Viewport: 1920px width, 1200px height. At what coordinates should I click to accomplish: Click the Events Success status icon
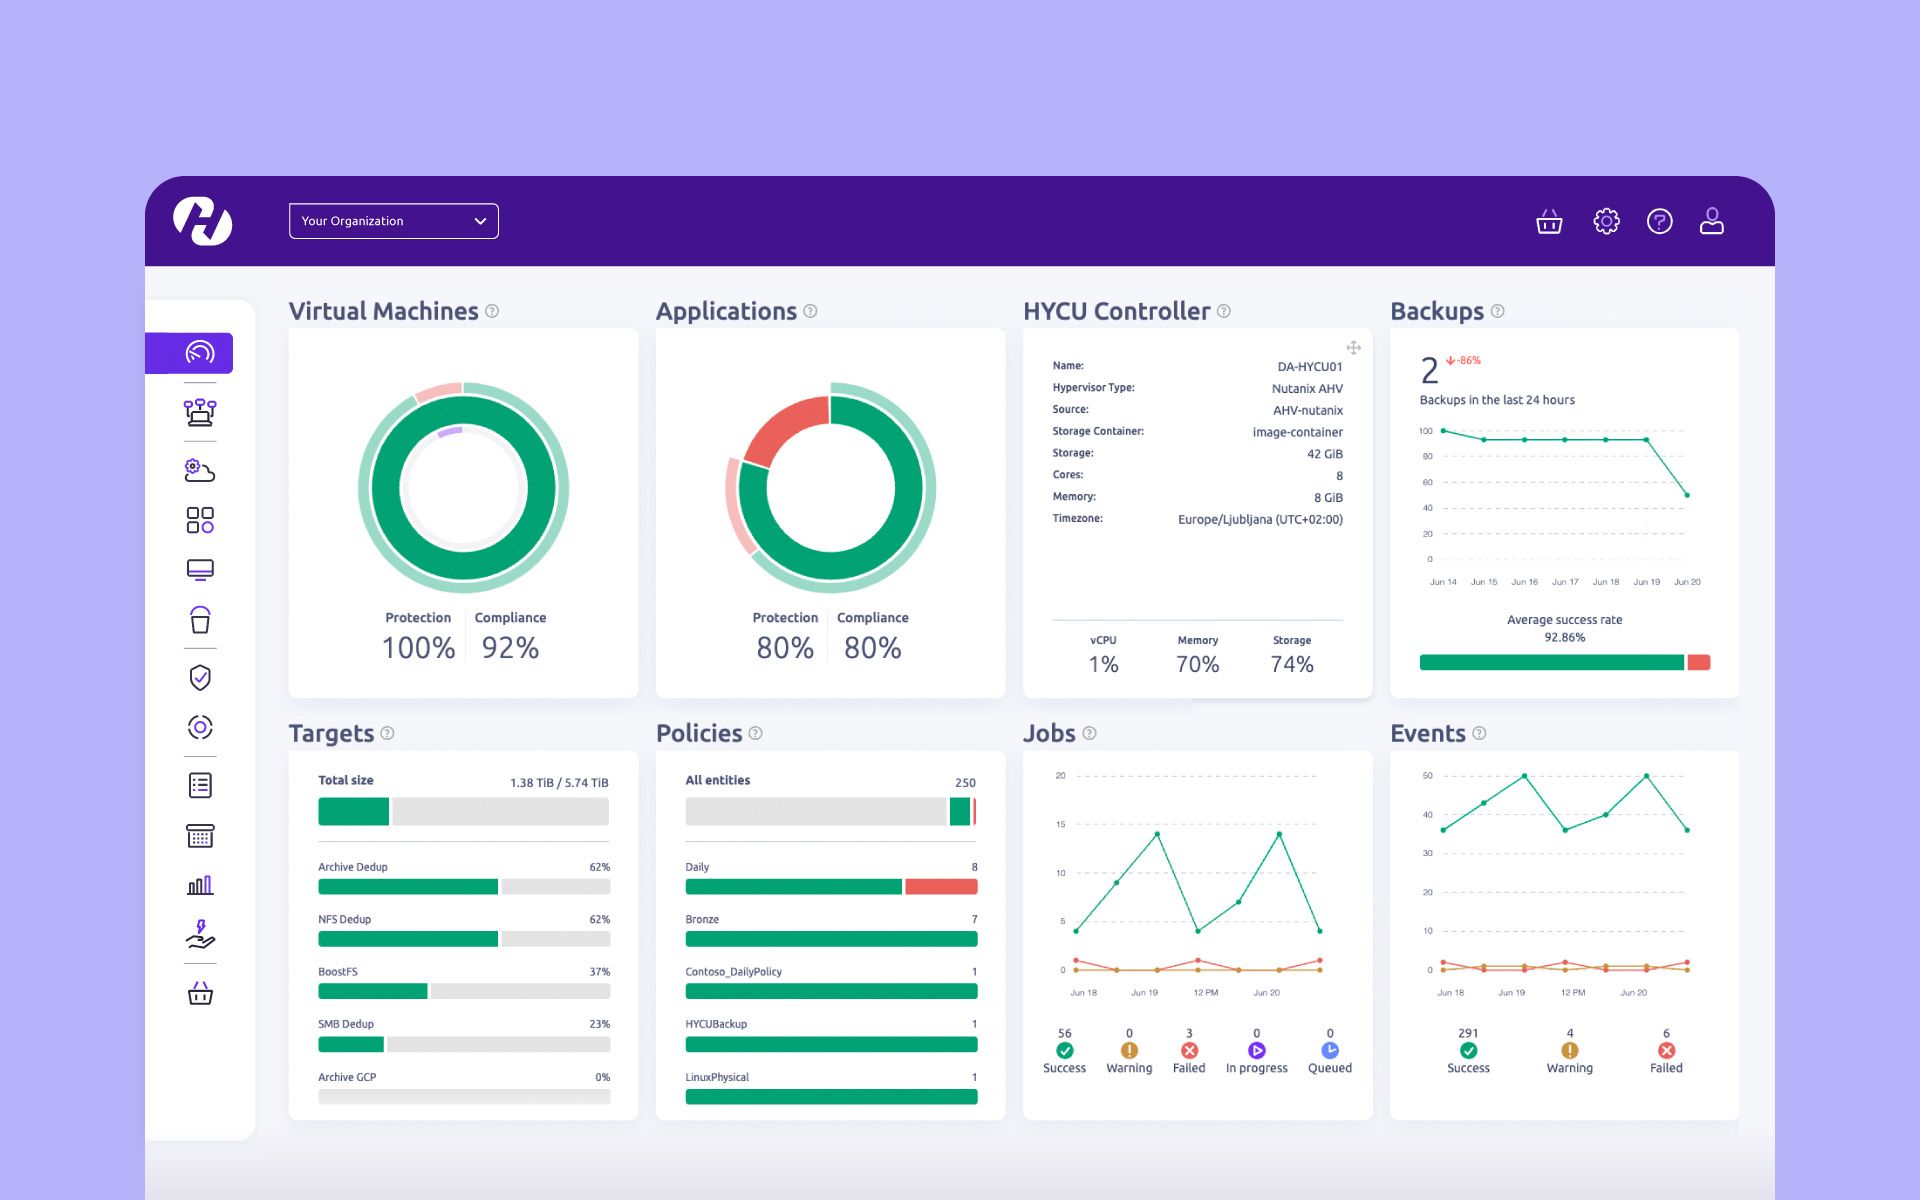(1468, 1050)
